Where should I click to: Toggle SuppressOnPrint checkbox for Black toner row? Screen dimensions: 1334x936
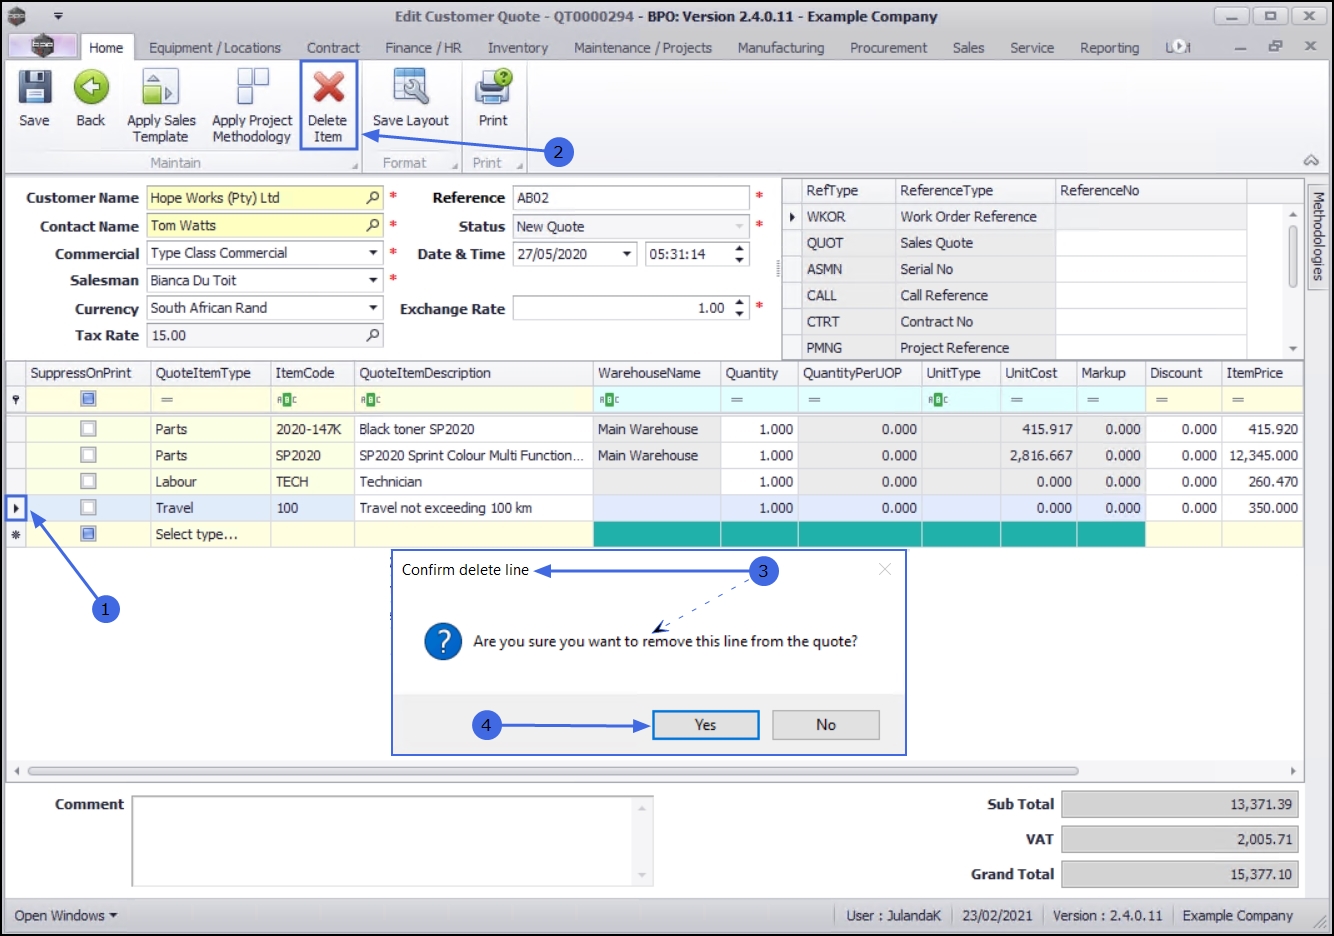[x=89, y=429]
